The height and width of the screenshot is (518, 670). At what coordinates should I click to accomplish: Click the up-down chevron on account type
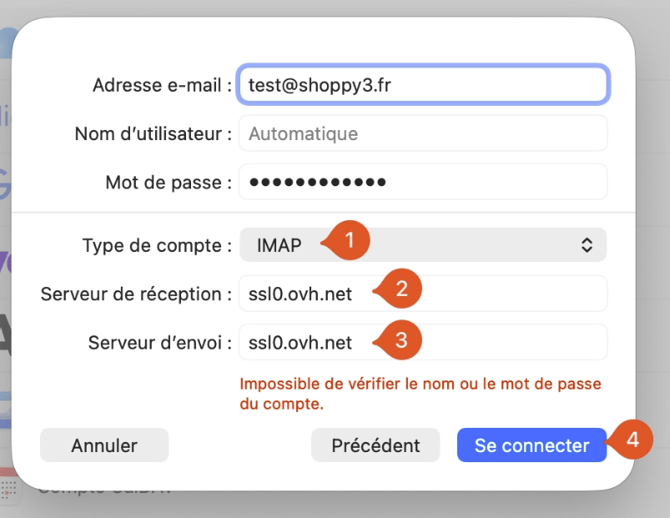(x=587, y=245)
